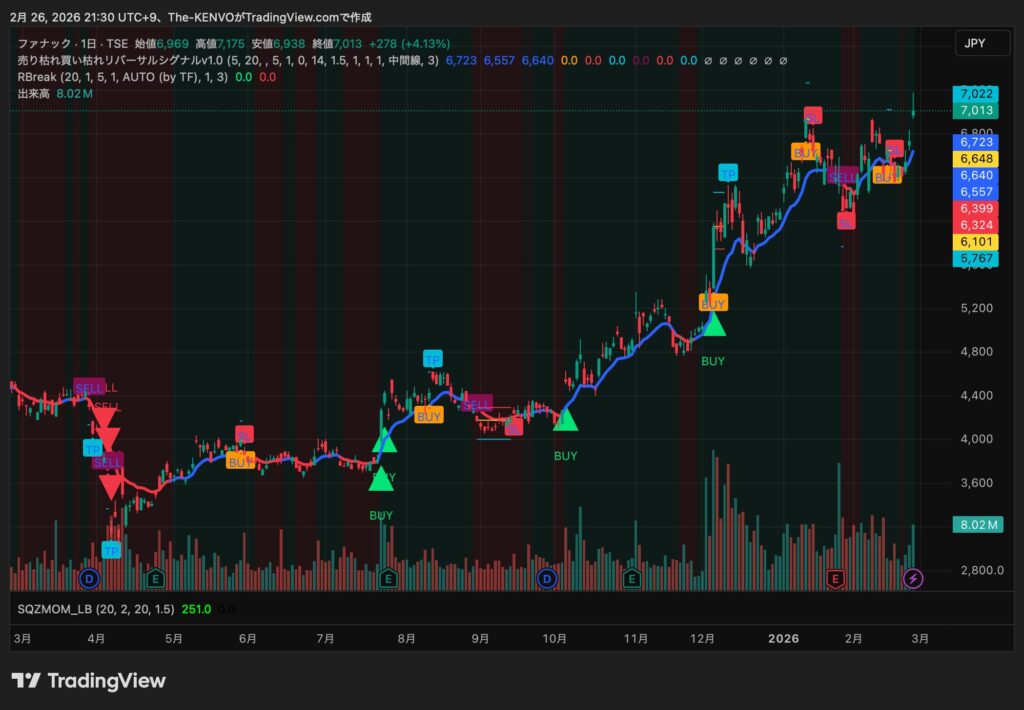Click the purple SELL label near September
Screen dimensions: 1024x710
click(478, 403)
